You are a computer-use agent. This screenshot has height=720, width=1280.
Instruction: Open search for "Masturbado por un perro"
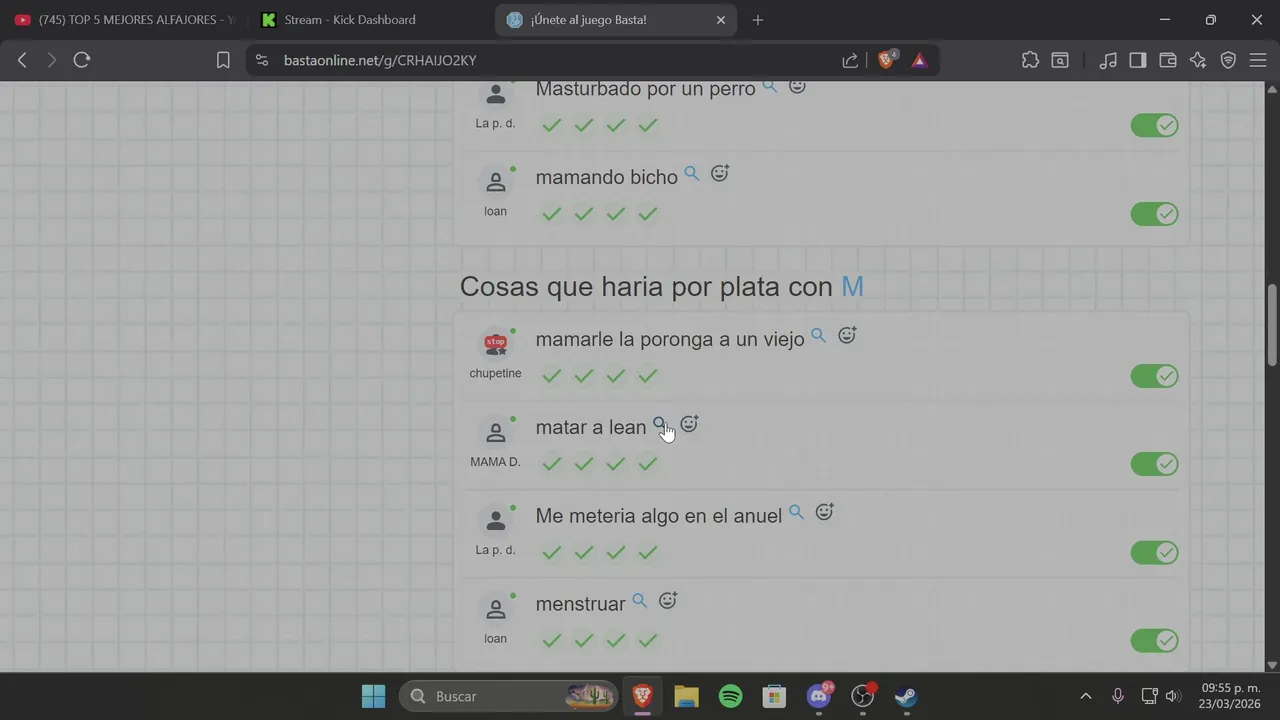click(x=770, y=86)
